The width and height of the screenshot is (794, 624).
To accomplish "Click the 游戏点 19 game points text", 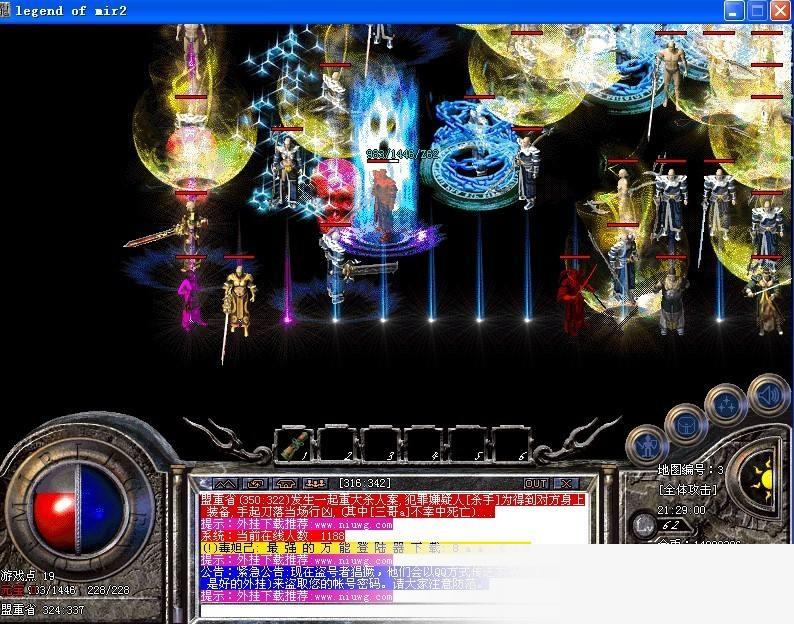I will (27, 575).
